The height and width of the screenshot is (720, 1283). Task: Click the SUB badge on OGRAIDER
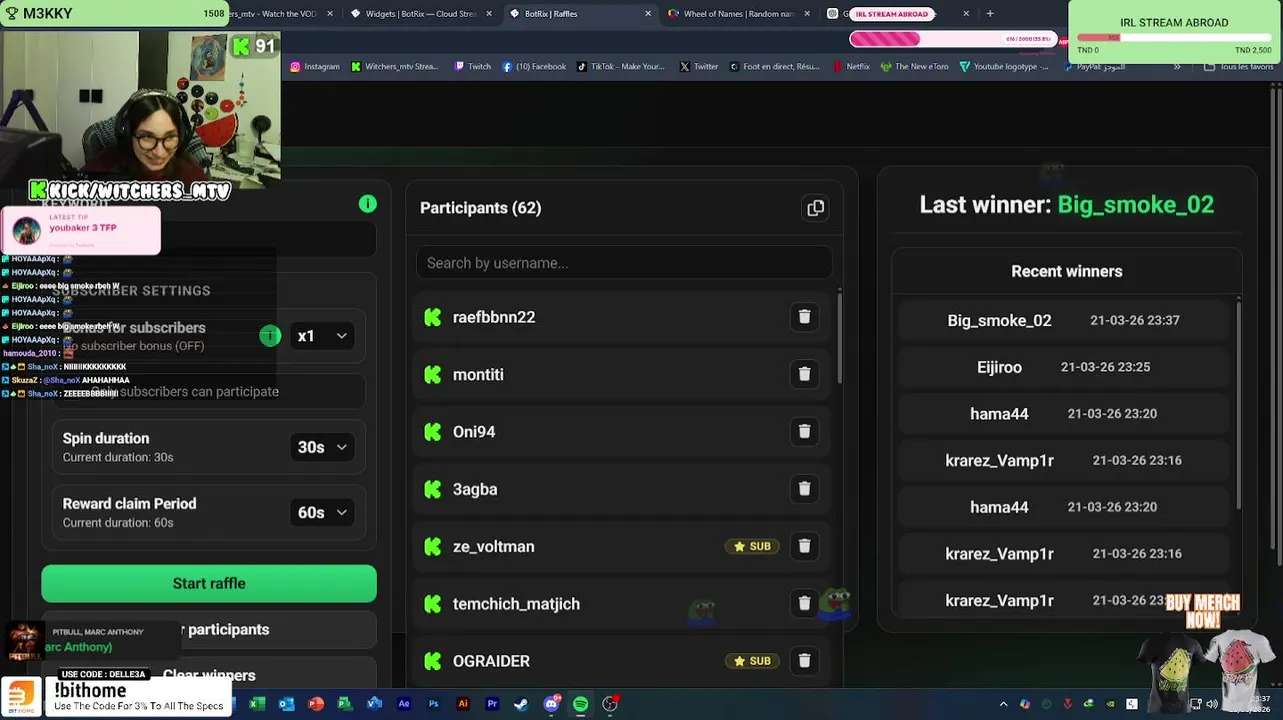pos(752,661)
